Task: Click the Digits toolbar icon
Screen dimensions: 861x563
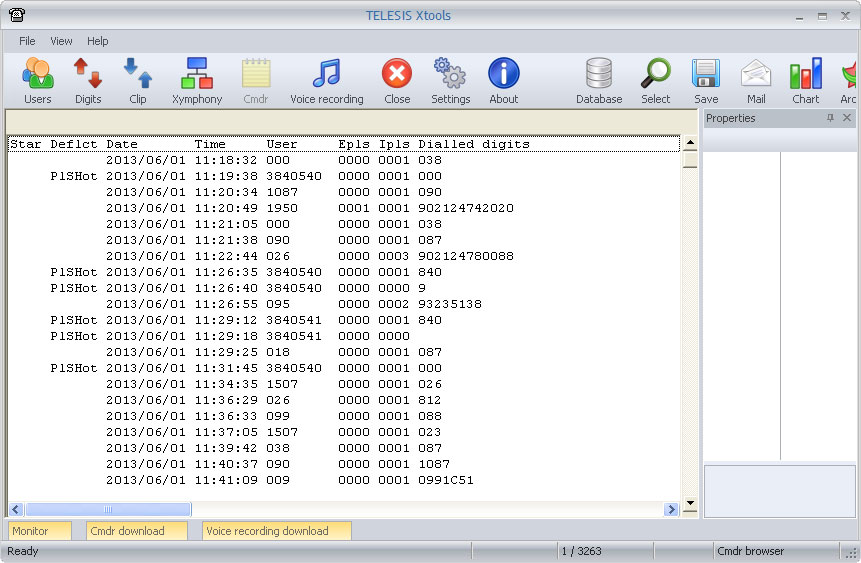Action: click(88, 80)
